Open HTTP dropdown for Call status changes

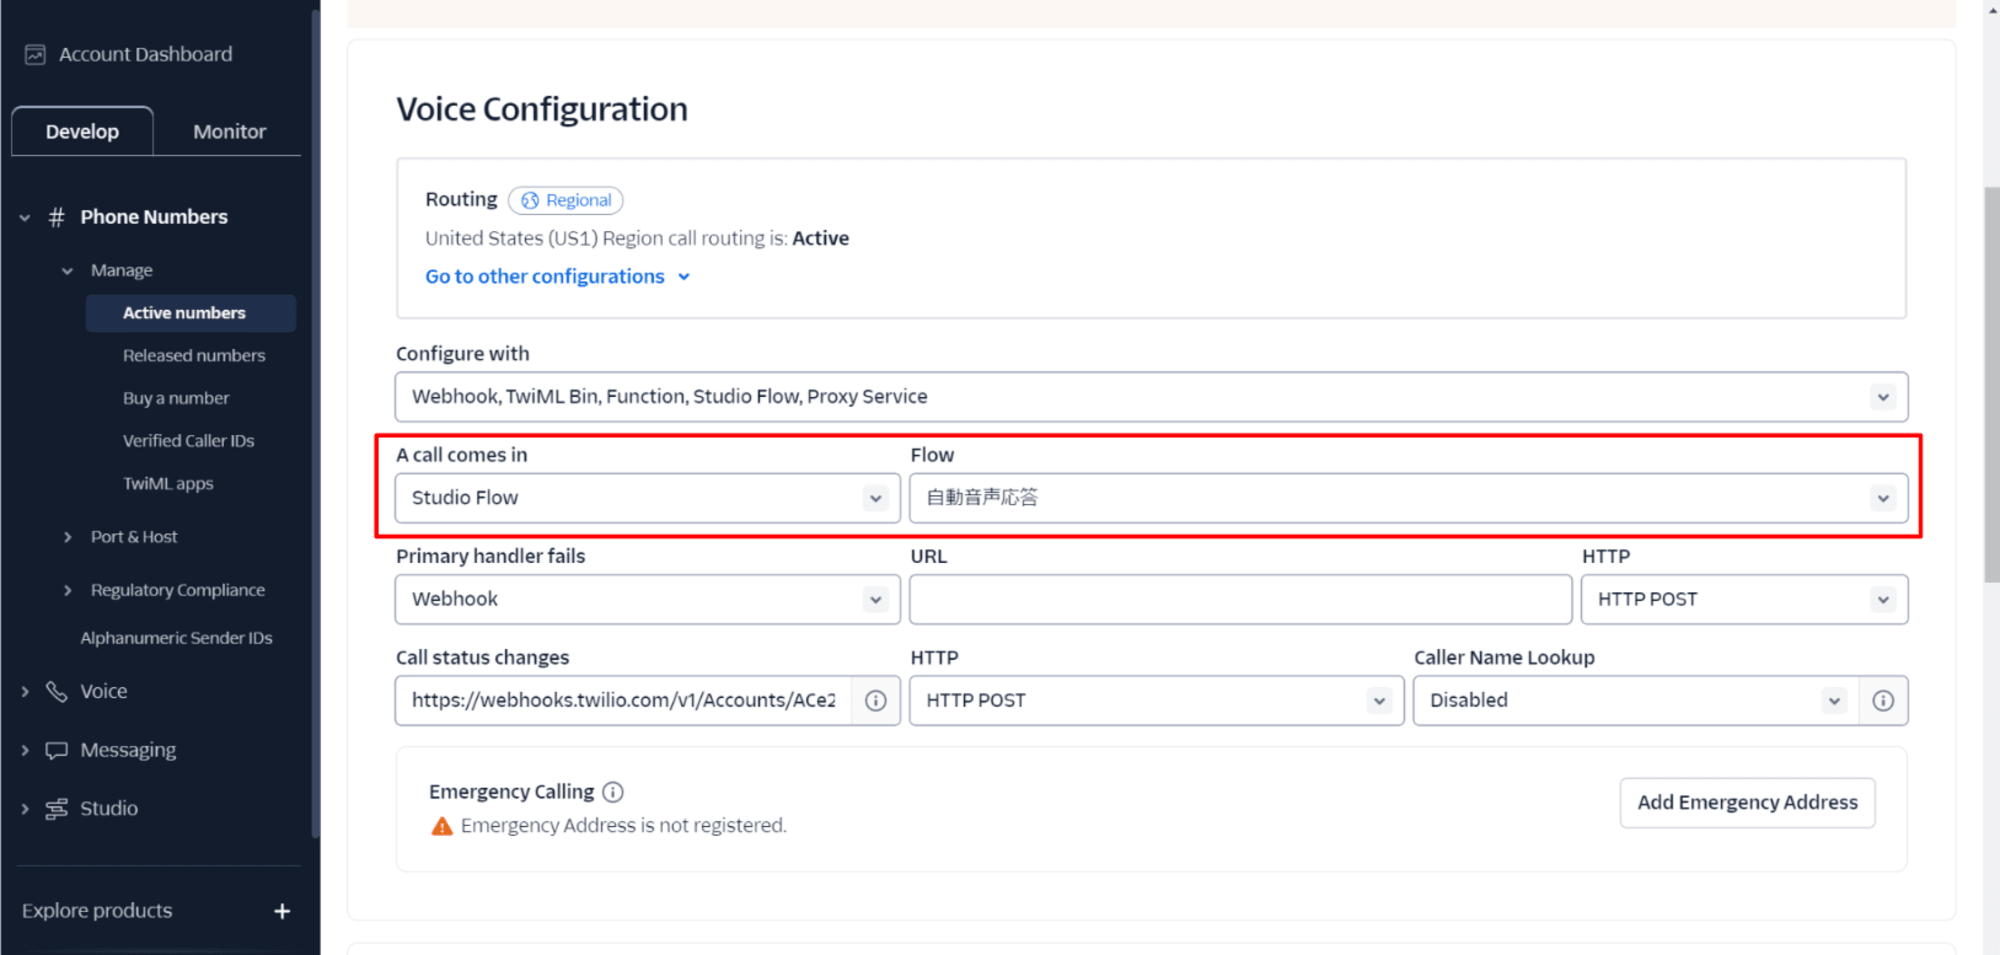1156,701
